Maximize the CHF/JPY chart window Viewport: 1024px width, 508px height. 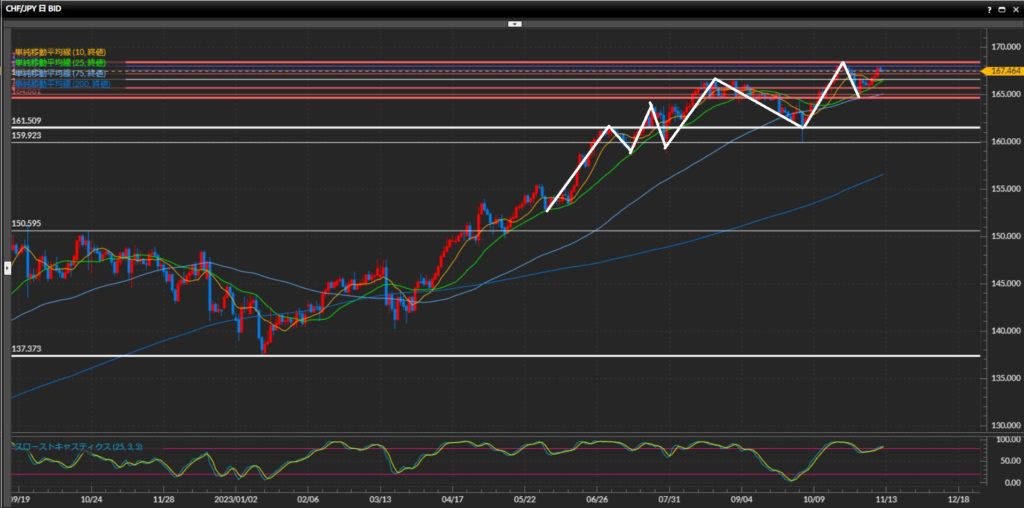[1001, 9]
